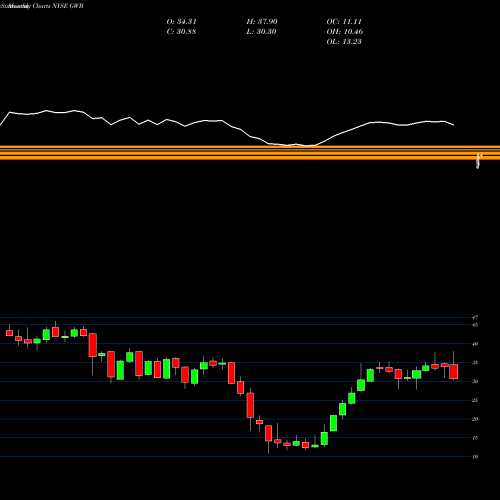Select the close price value C: 30.88
This screenshot has height=500, width=500.
pyautogui.click(x=181, y=32)
